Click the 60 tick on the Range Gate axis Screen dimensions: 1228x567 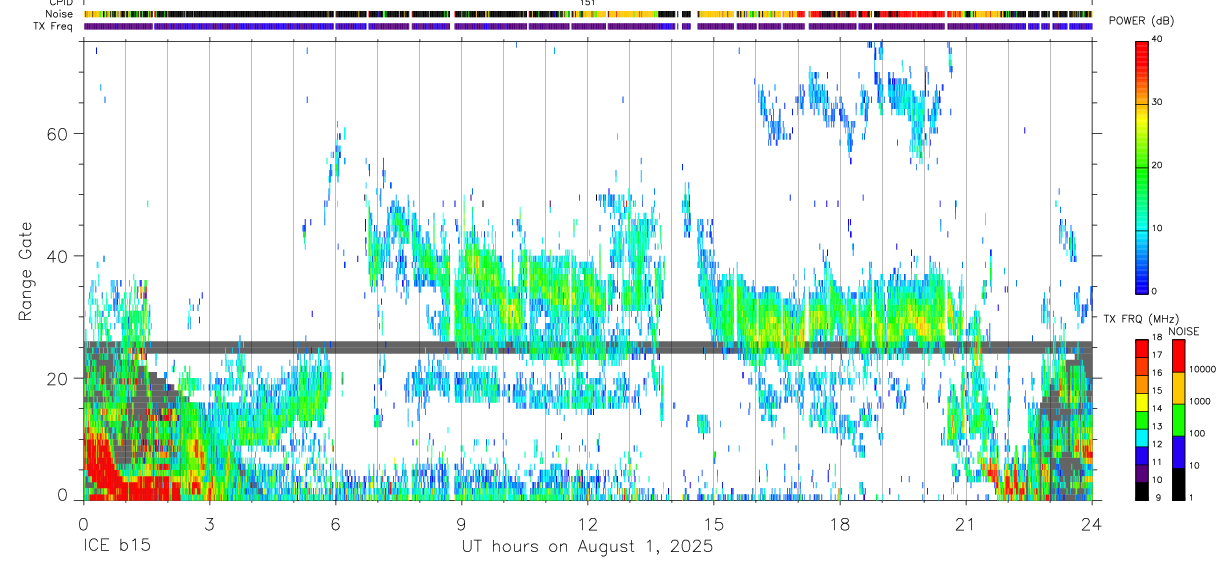59,134
